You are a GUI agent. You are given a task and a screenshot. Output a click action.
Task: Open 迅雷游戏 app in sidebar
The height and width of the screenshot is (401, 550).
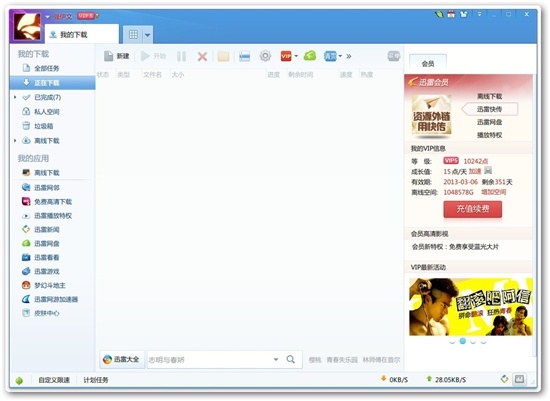53,271
